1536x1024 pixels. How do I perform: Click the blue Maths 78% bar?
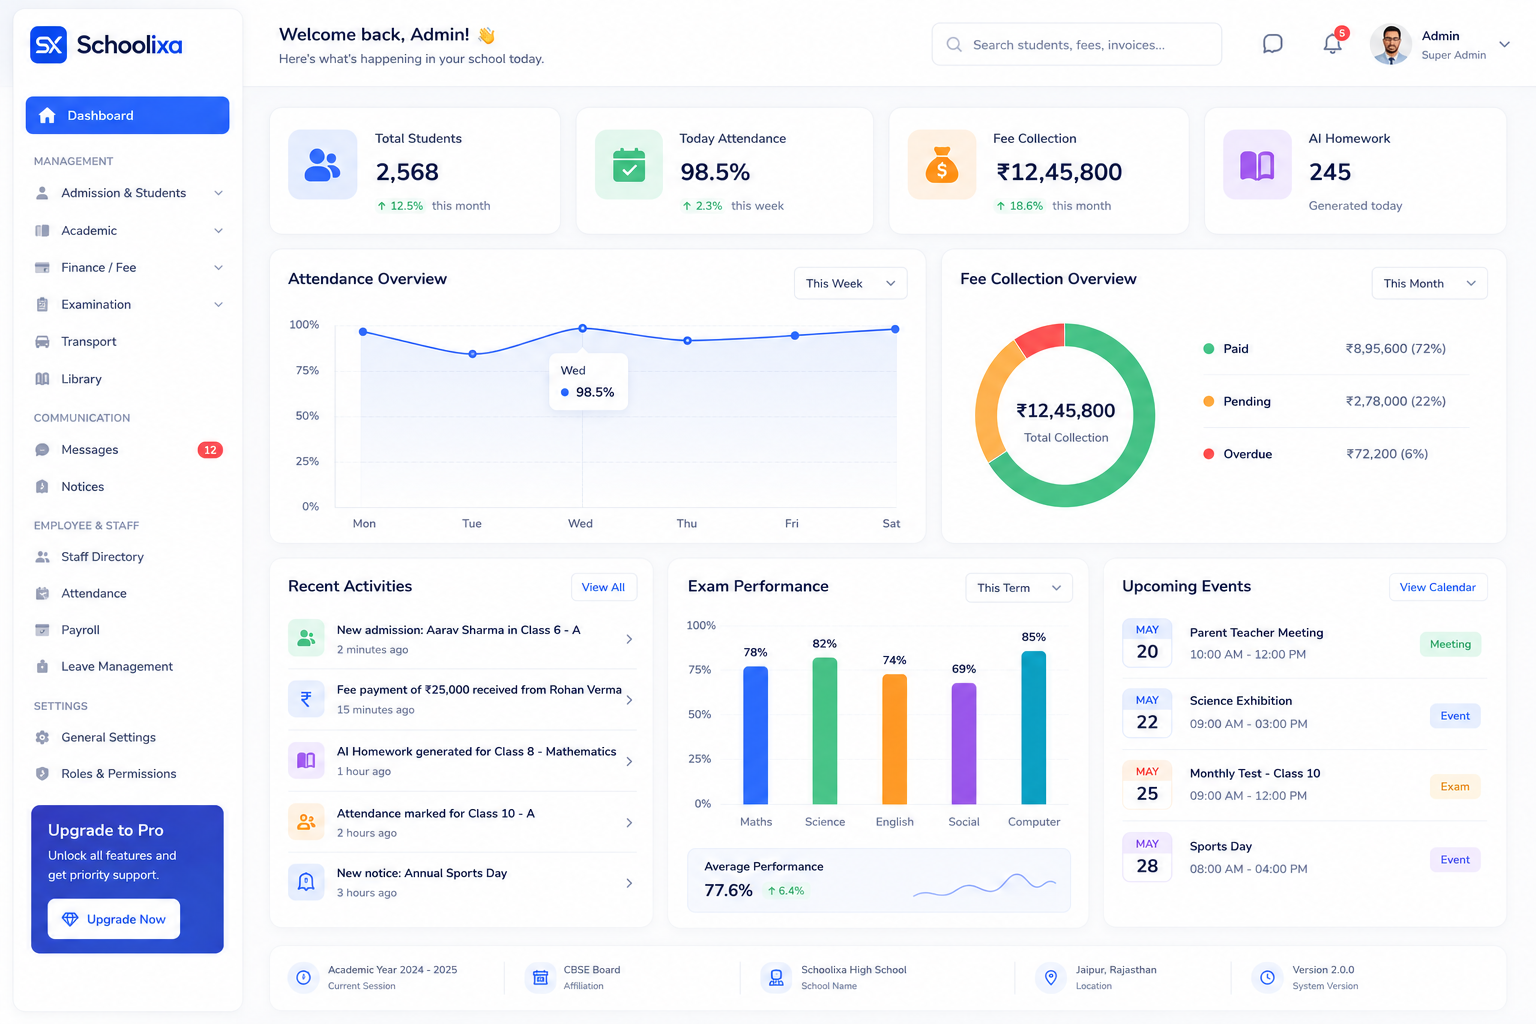pos(756,735)
